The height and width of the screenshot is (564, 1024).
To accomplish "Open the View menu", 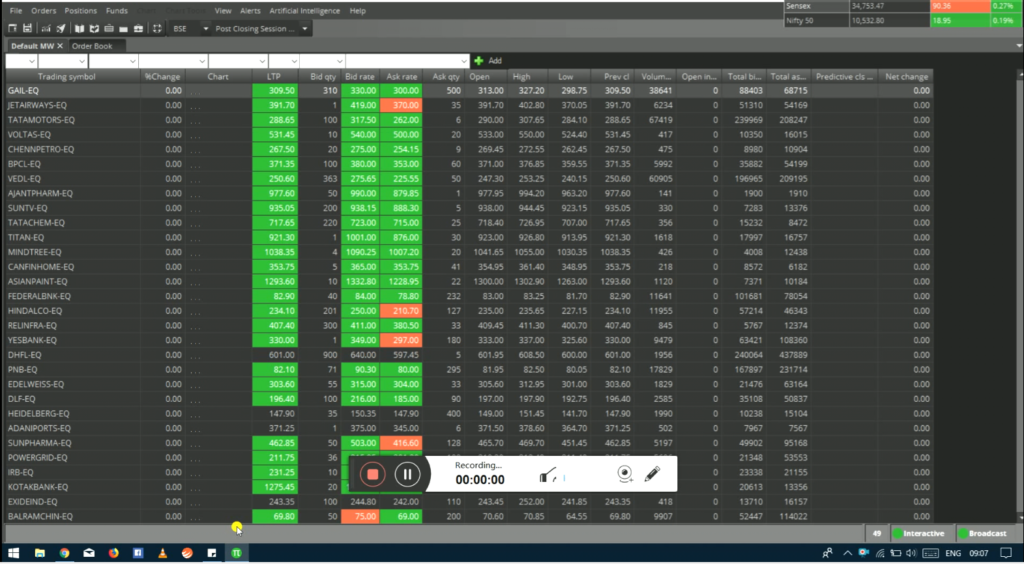I will pos(223,10).
